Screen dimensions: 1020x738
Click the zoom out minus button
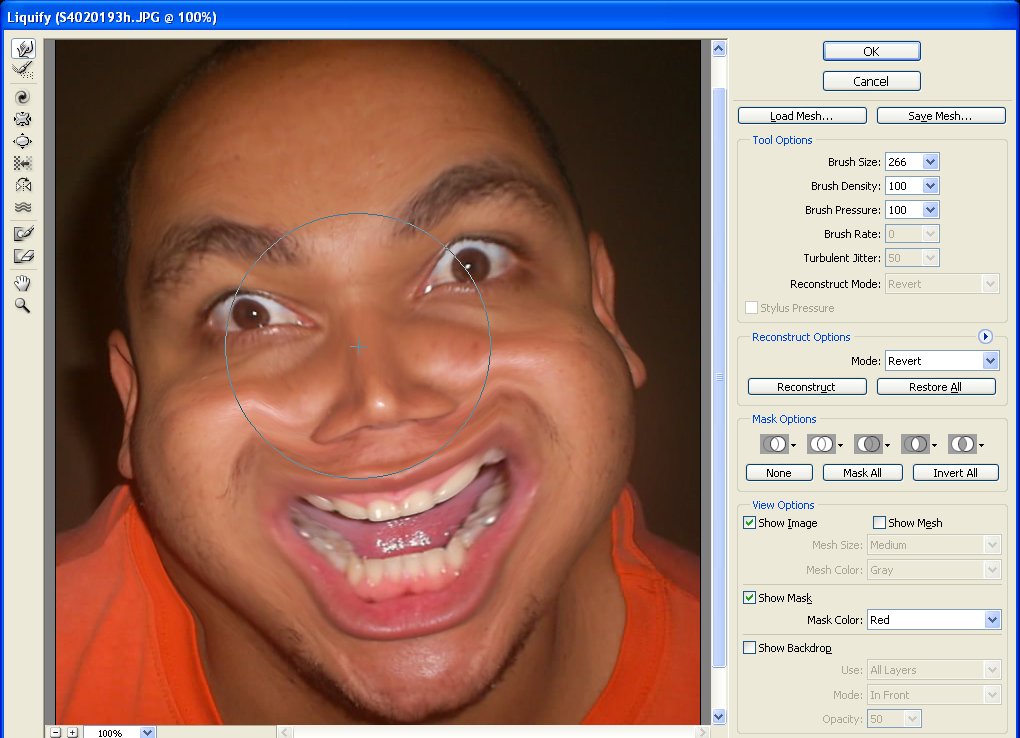click(x=56, y=733)
